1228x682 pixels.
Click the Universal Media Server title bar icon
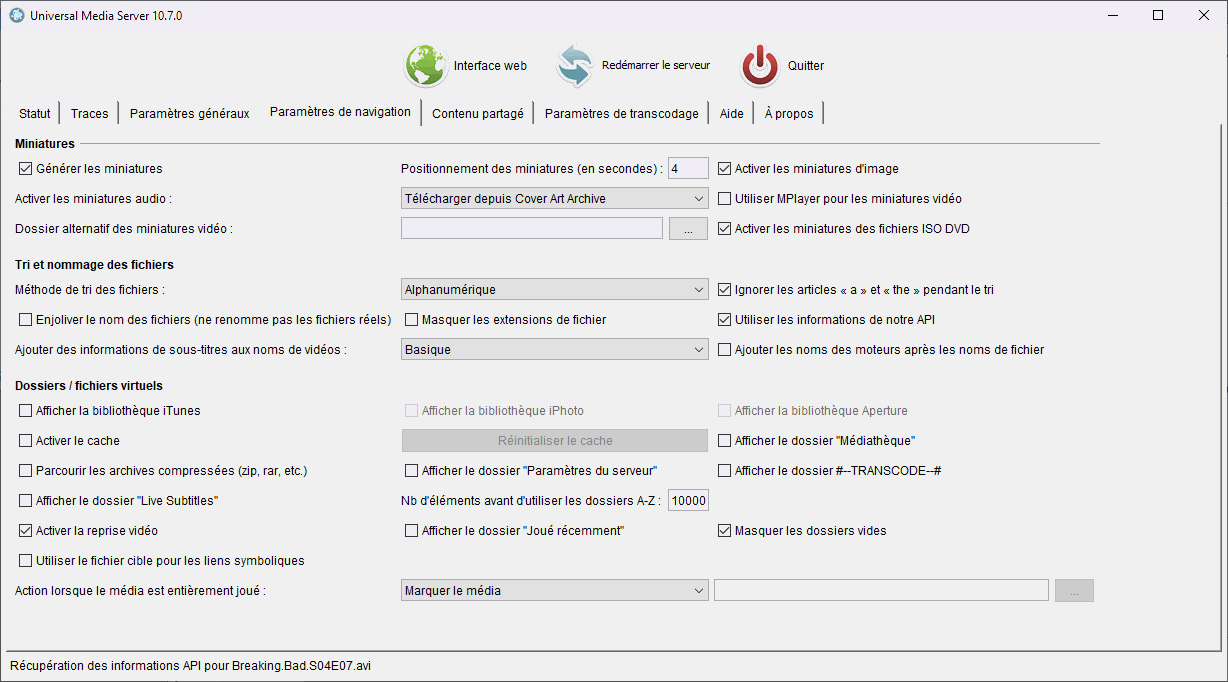click(16, 16)
